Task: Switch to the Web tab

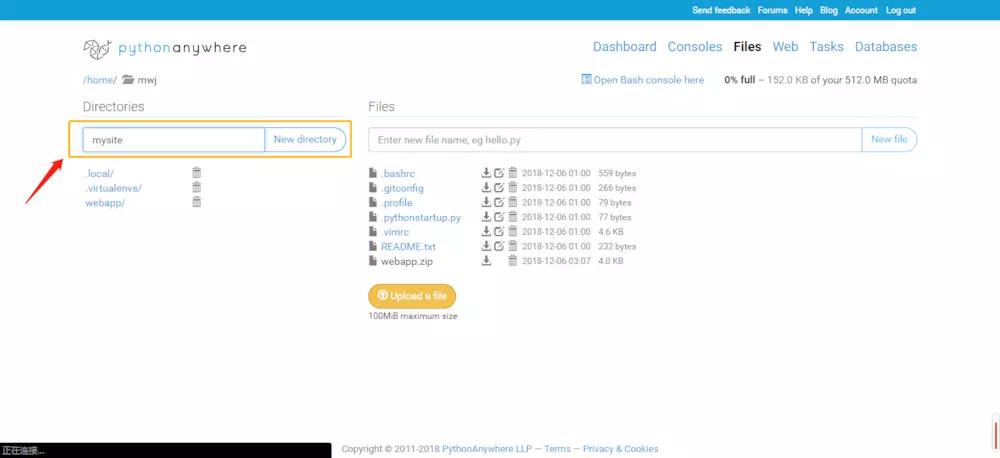Action: tap(785, 47)
